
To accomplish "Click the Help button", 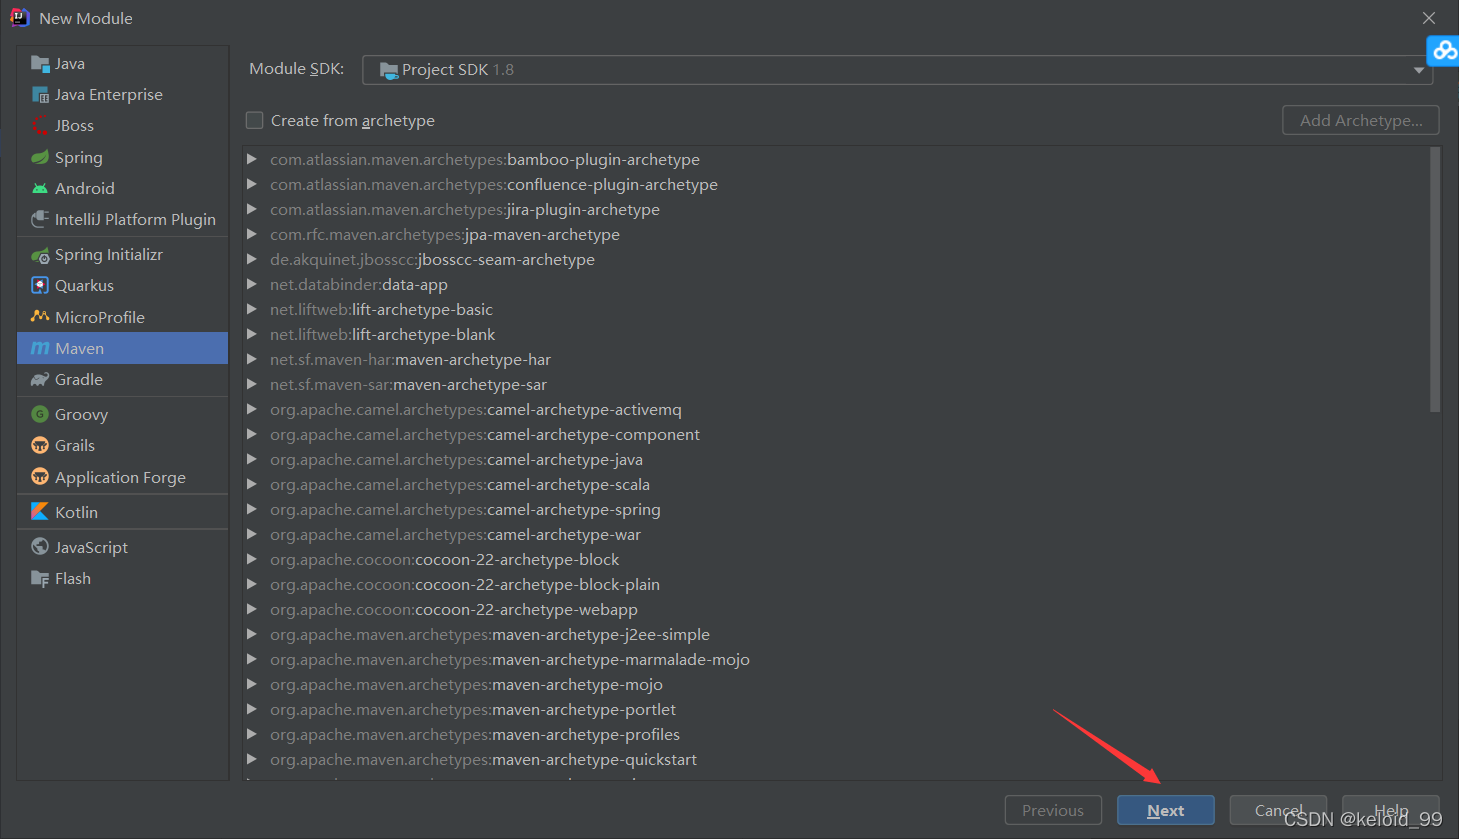I will [1391, 811].
